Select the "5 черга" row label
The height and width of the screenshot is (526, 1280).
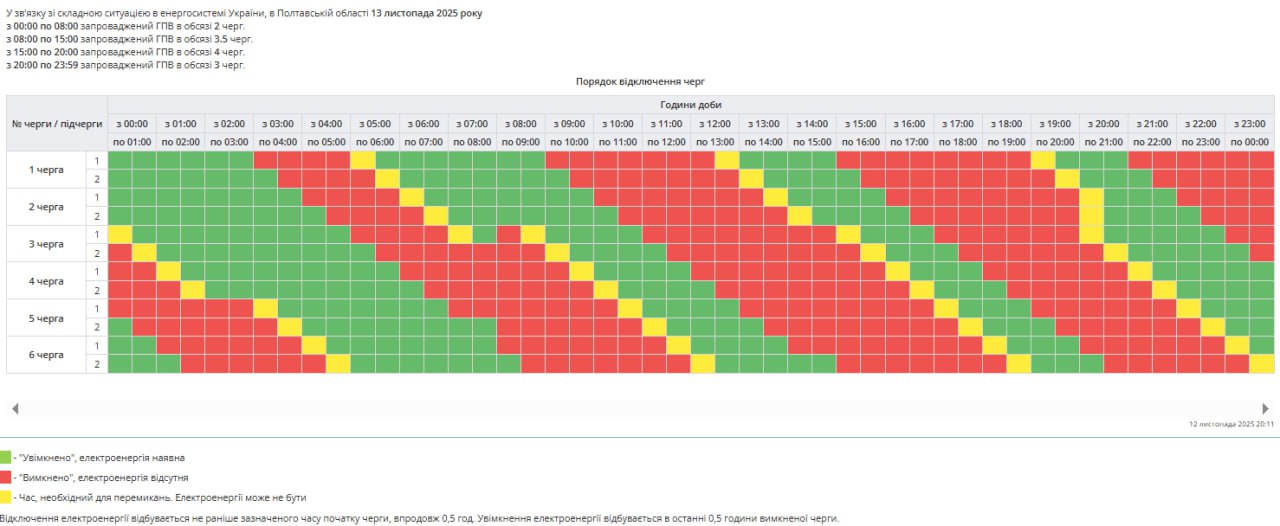pos(46,318)
